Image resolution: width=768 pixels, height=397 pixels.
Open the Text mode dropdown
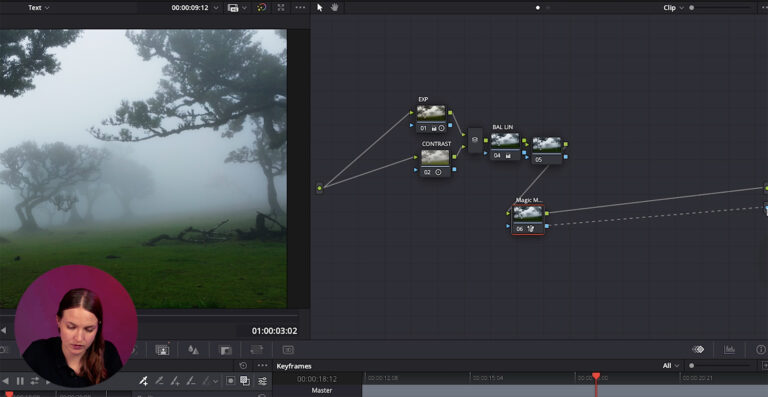coord(38,8)
